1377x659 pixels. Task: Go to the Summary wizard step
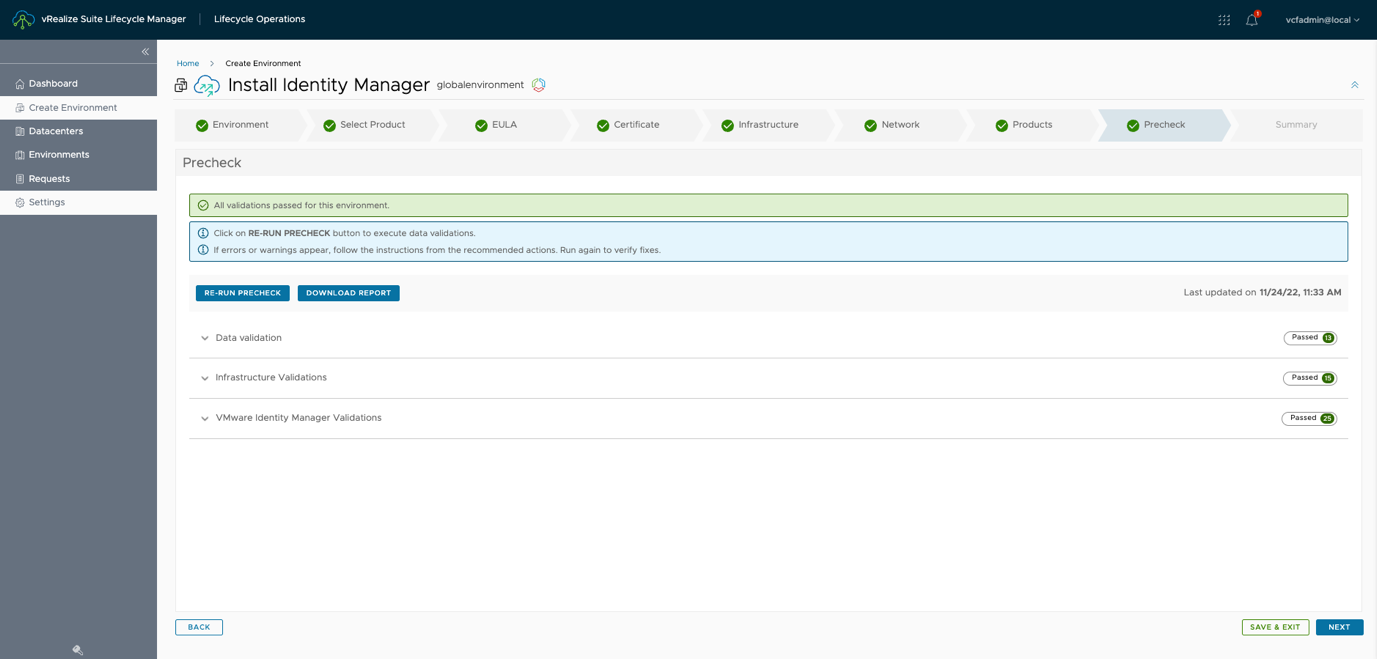(1296, 125)
